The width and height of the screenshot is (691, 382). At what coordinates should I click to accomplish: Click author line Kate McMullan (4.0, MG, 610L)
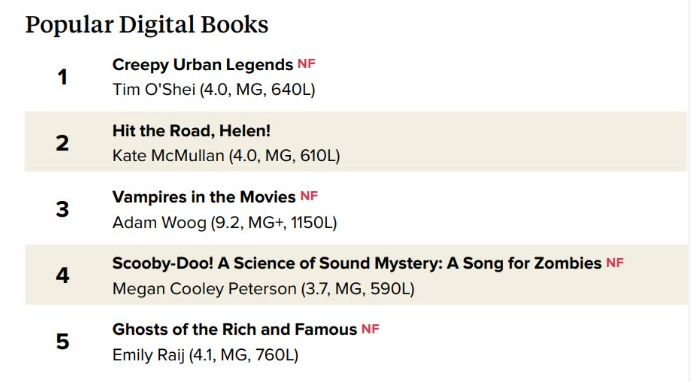pyautogui.click(x=226, y=156)
